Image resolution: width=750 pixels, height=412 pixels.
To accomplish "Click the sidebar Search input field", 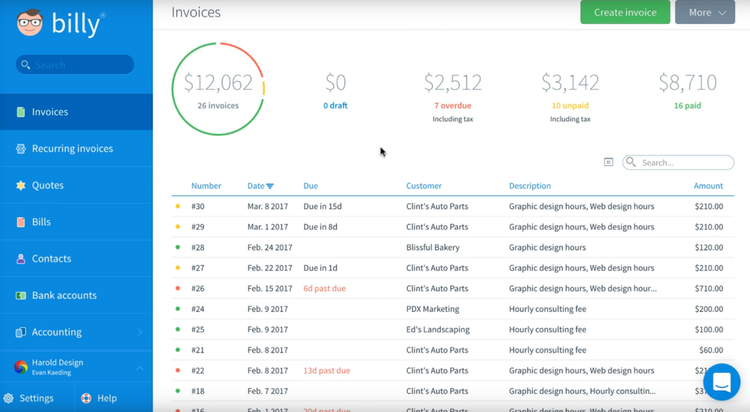I will click(x=75, y=65).
